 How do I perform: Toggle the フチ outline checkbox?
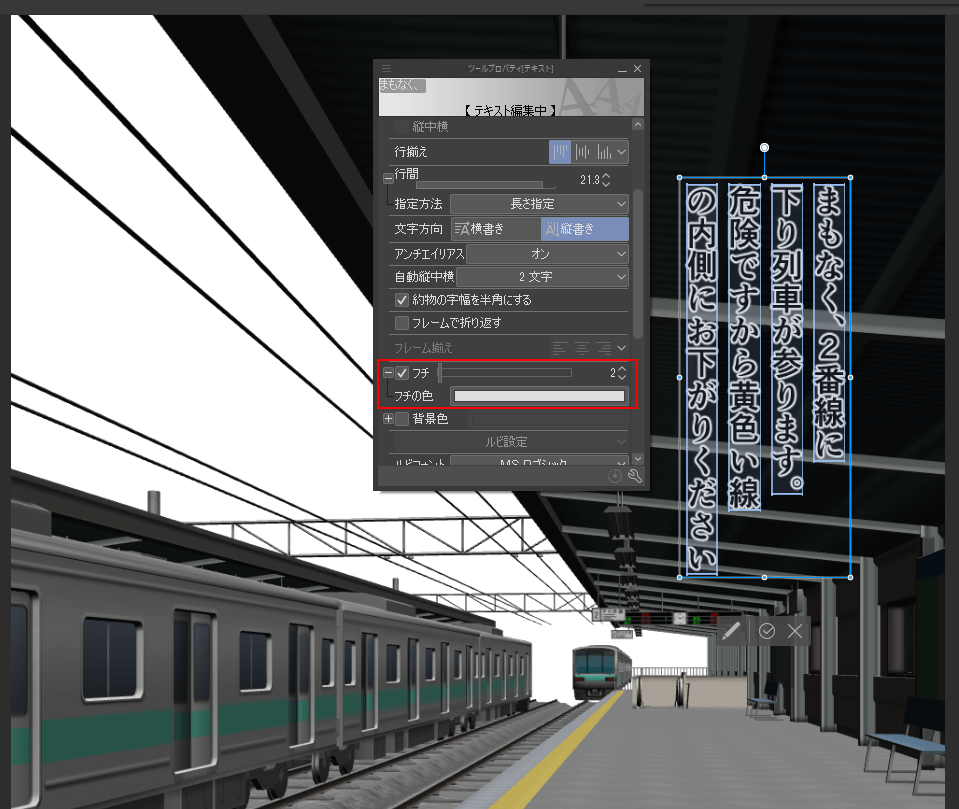[x=402, y=373]
